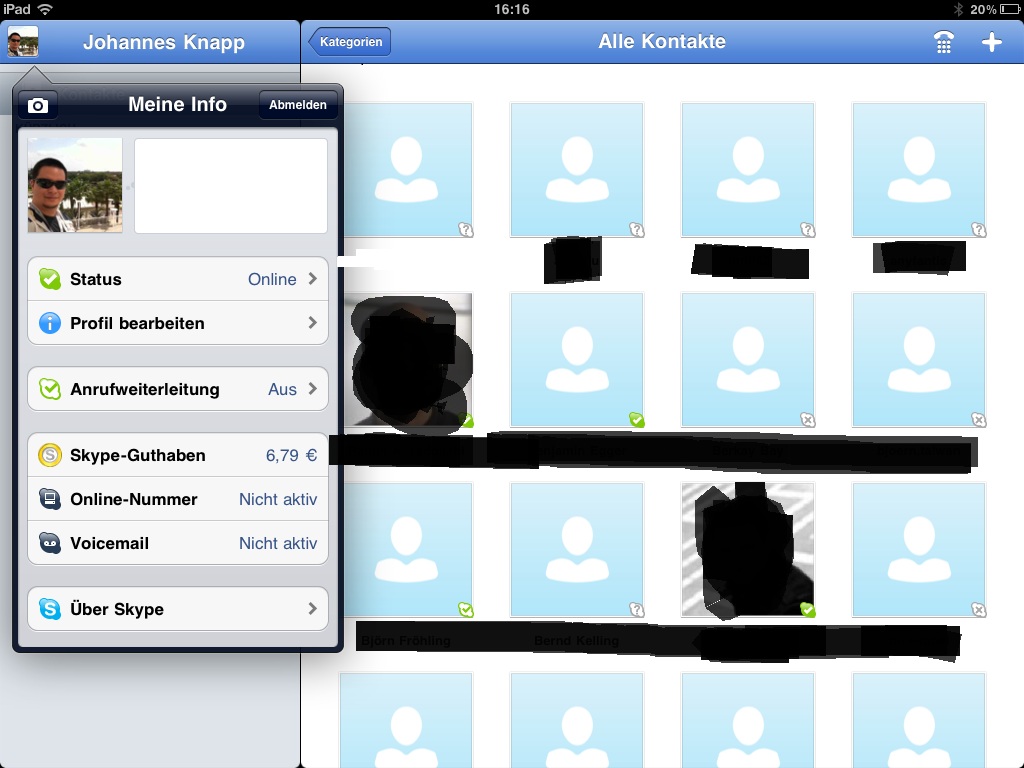The image size is (1024, 768).
Task: Open Skype-Guthaben row
Action: [x=178, y=455]
